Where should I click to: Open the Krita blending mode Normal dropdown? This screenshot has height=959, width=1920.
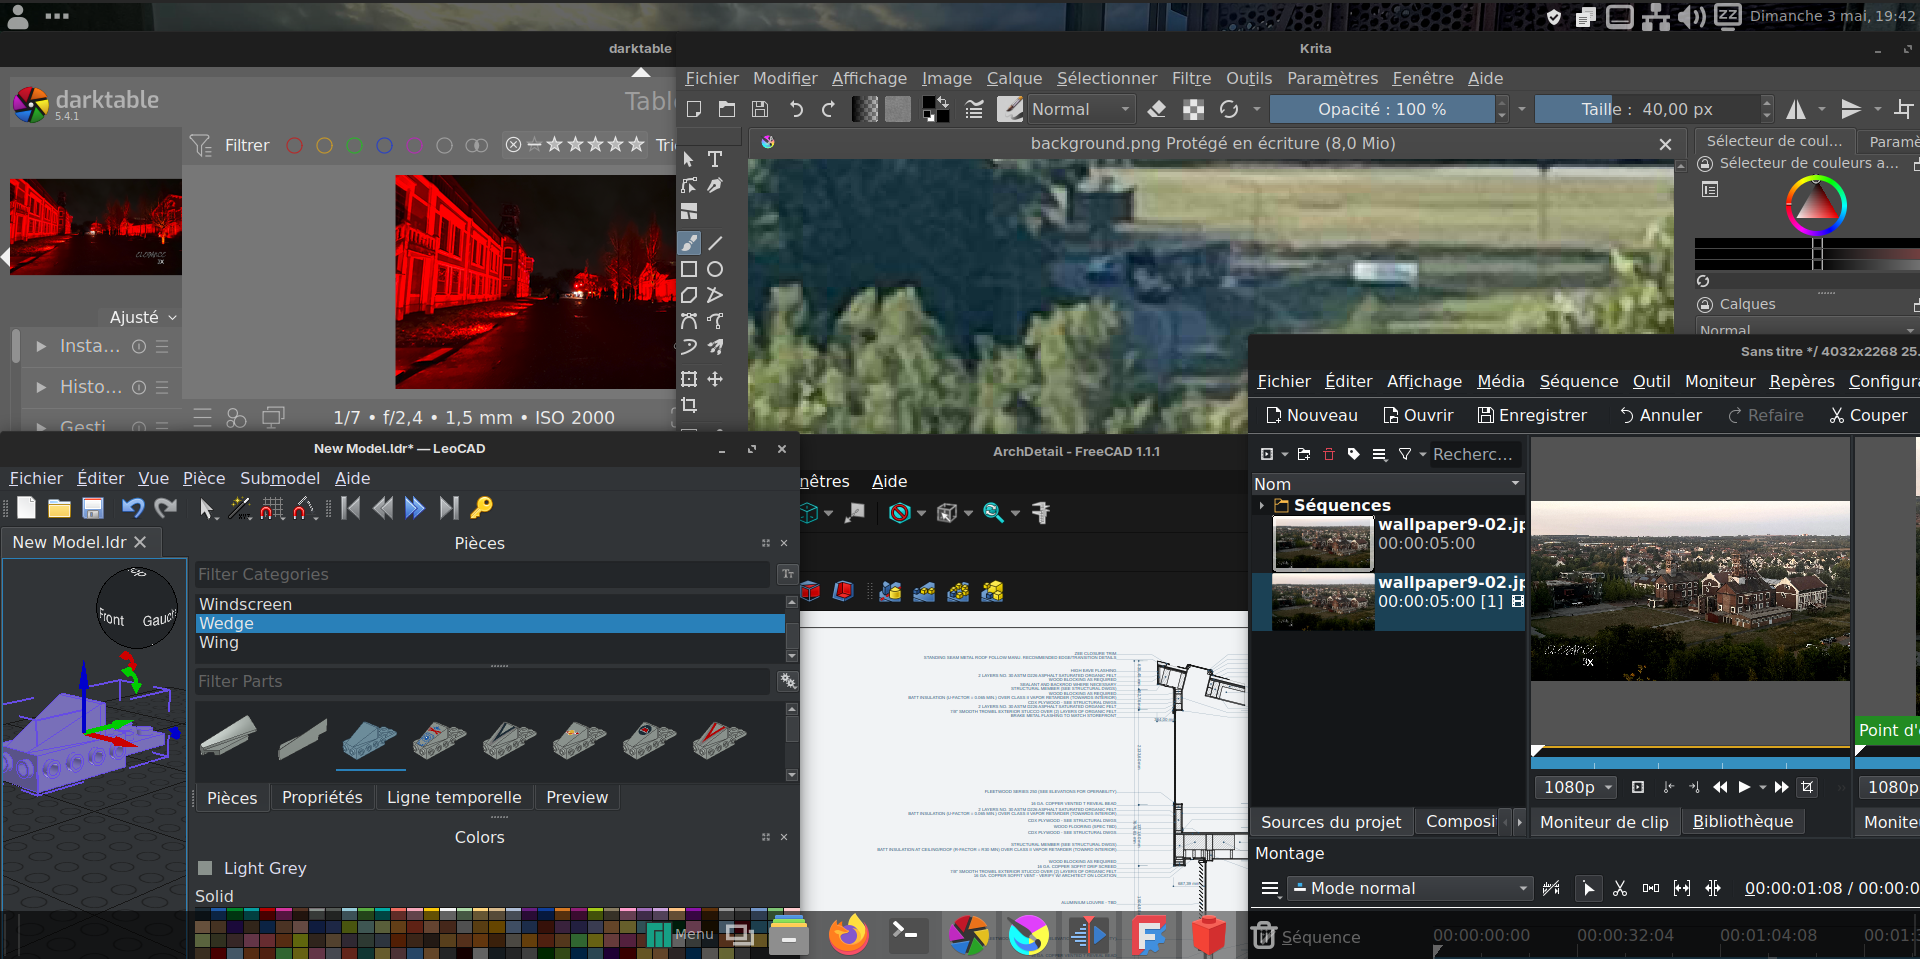coord(1080,109)
